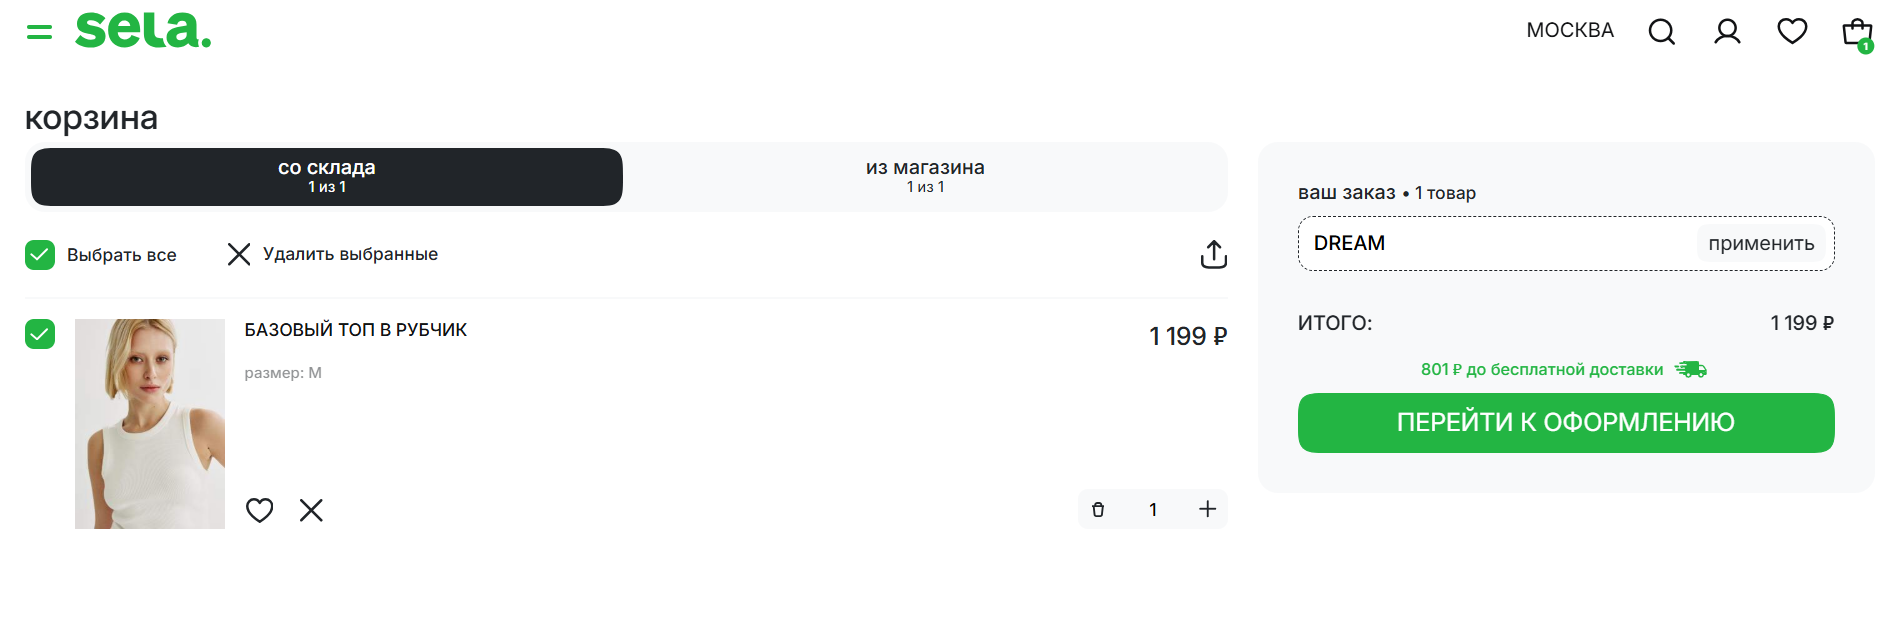Image resolution: width=1890 pixels, height=640 pixels.
Task: Click the trash icon in quantity control
Action: pyautogui.click(x=1098, y=510)
